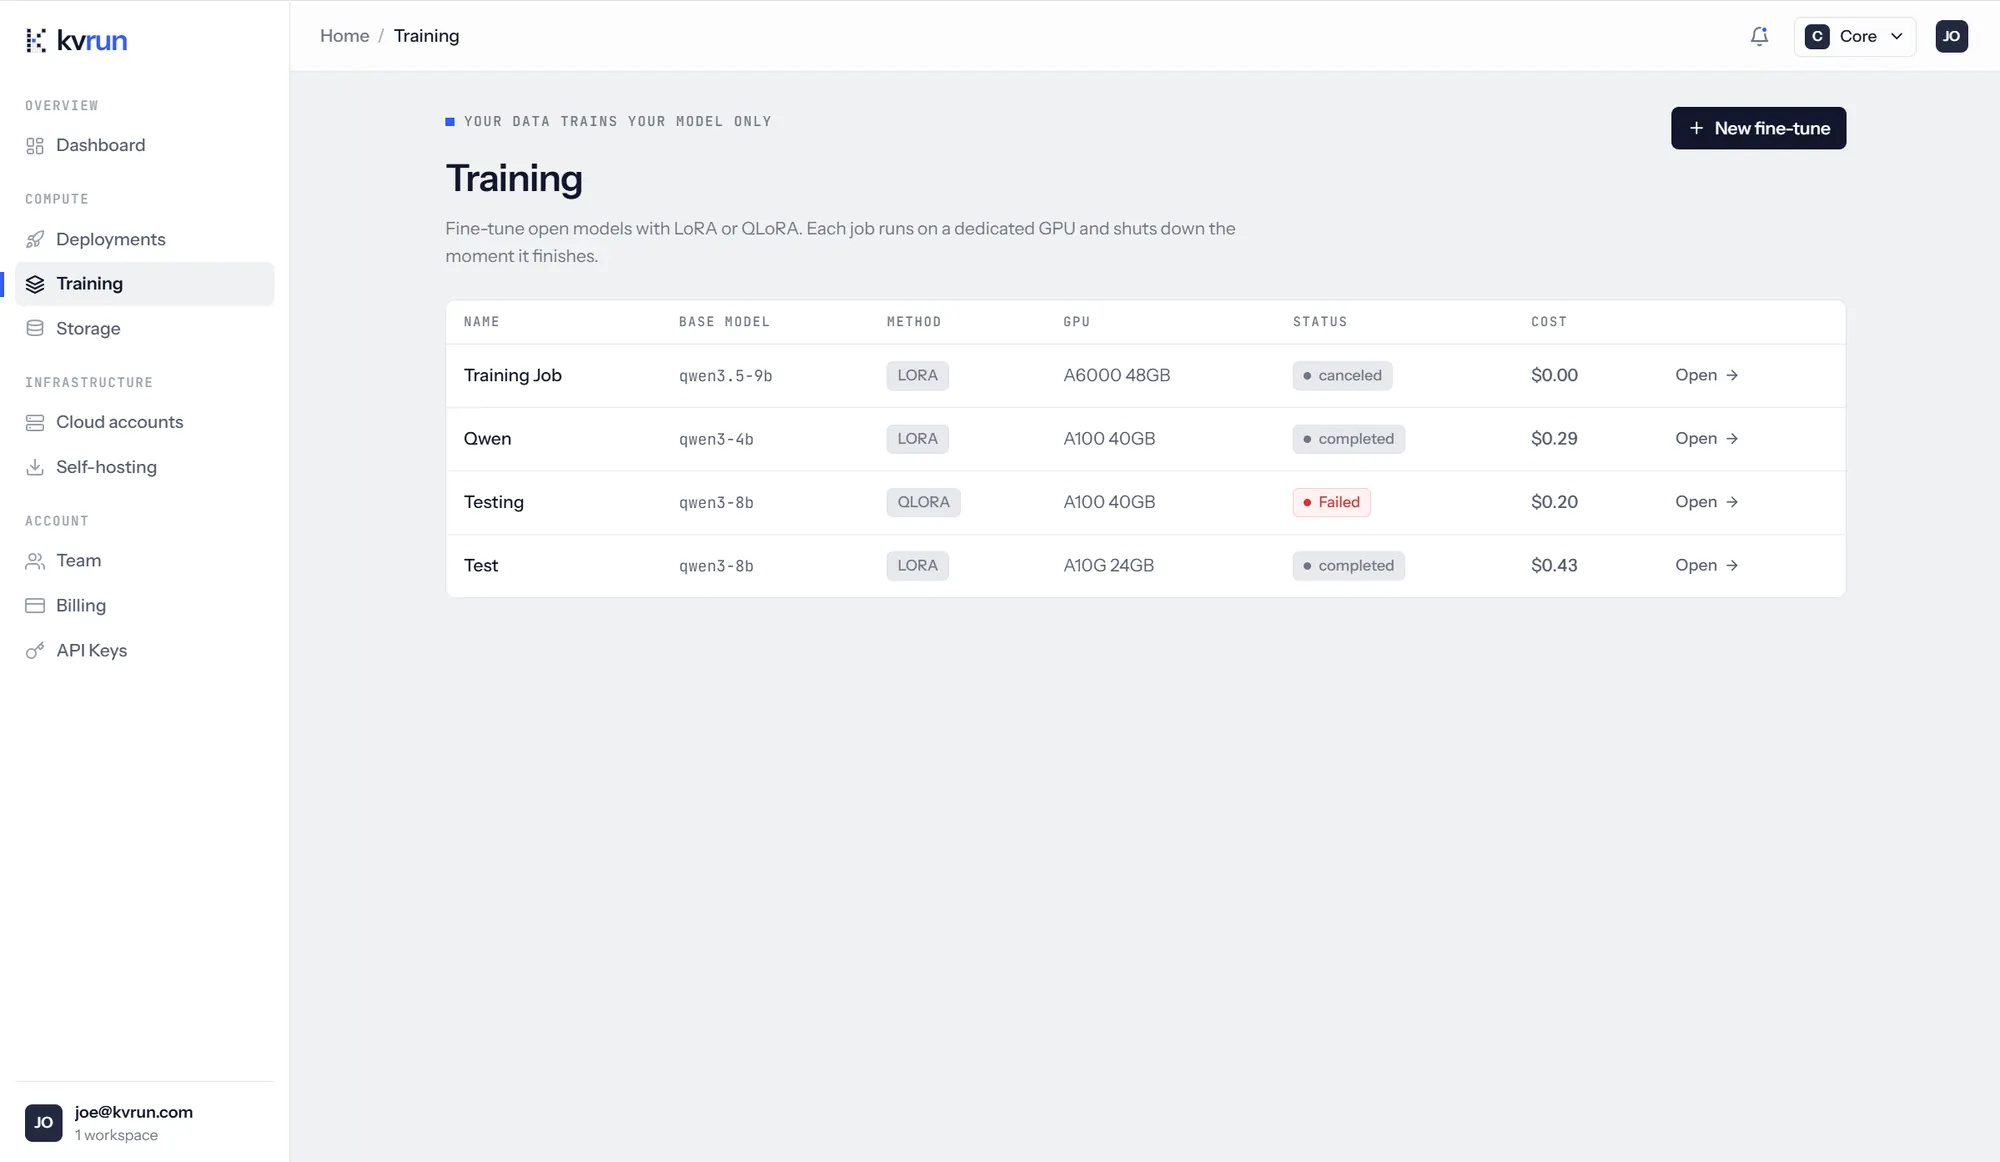This screenshot has height=1162, width=2000.
Task: Click joe@kvrun.com account text
Action: [133, 1112]
